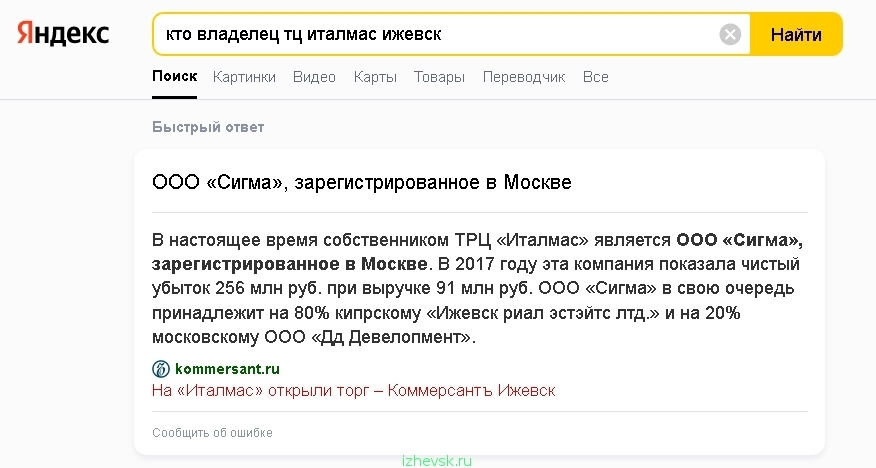Click the kommersant.ru favicon icon
This screenshot has height=468, width=876.
click(x=161, y=369)
